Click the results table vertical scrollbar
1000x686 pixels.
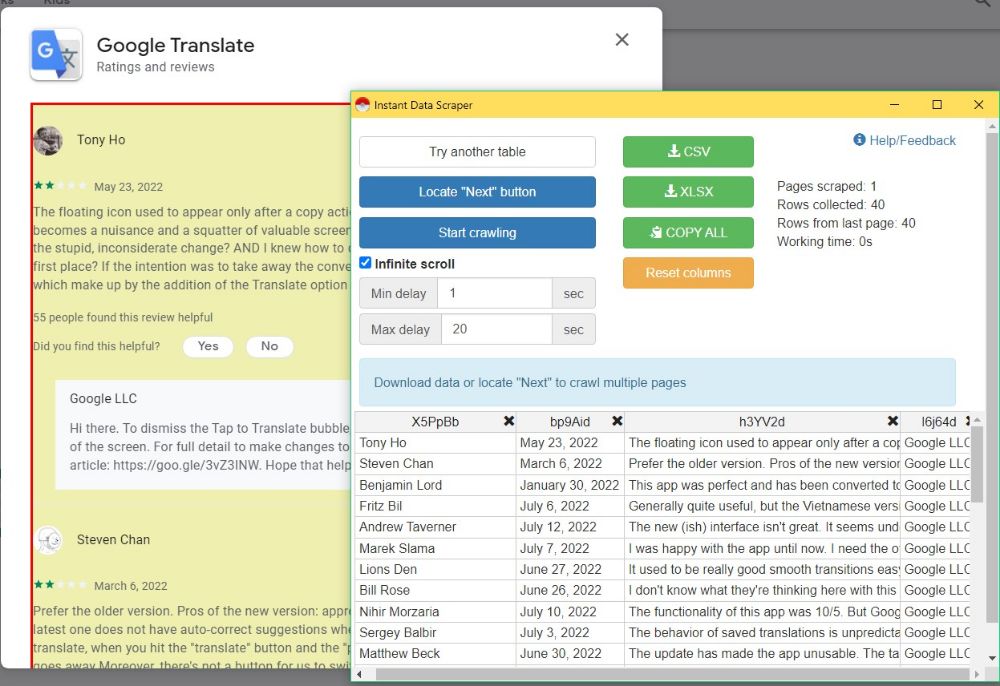(x=977, y=465)
